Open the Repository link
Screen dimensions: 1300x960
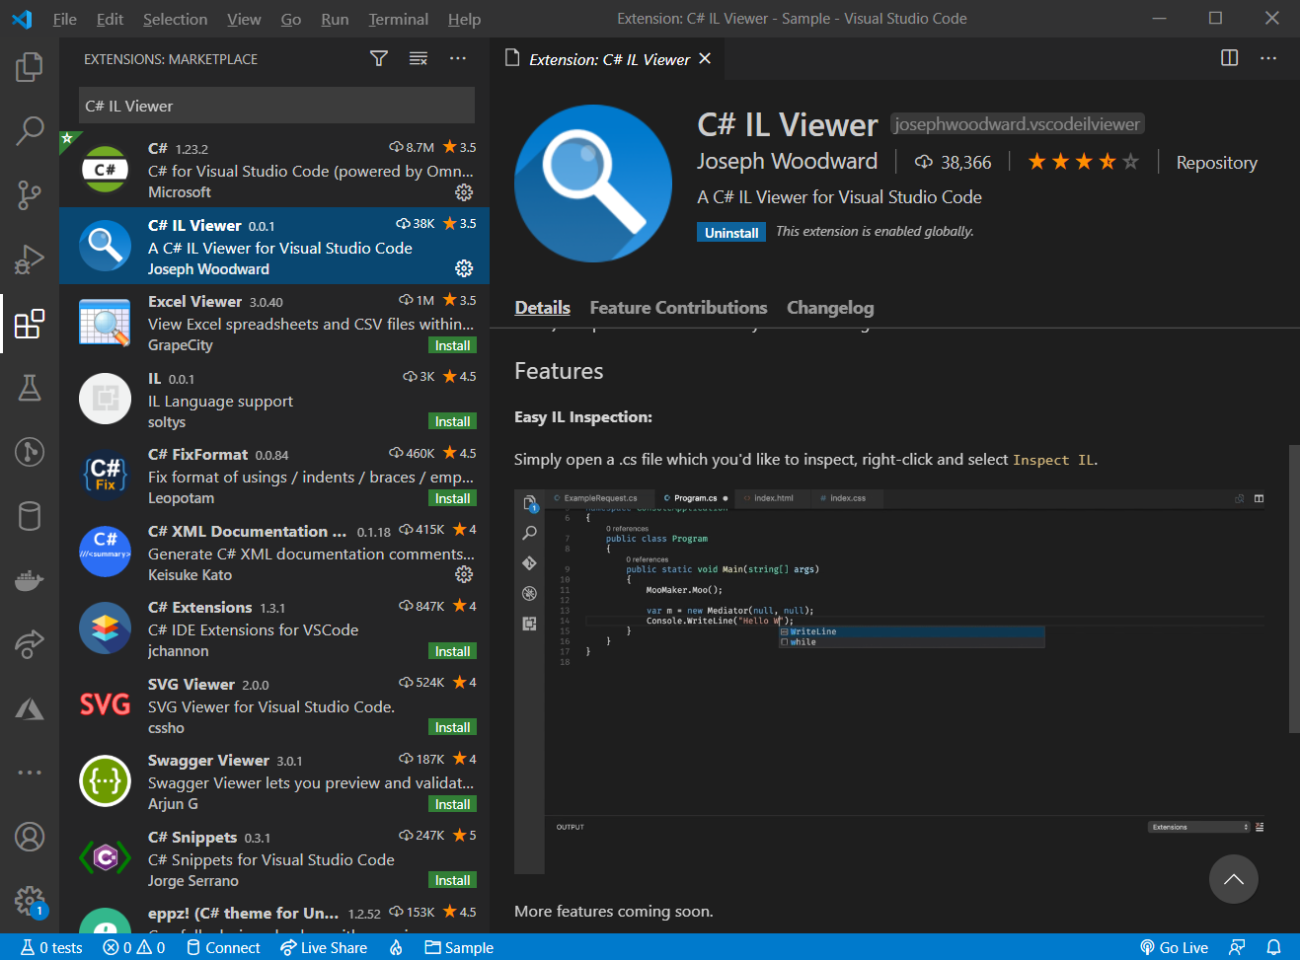1216,162
